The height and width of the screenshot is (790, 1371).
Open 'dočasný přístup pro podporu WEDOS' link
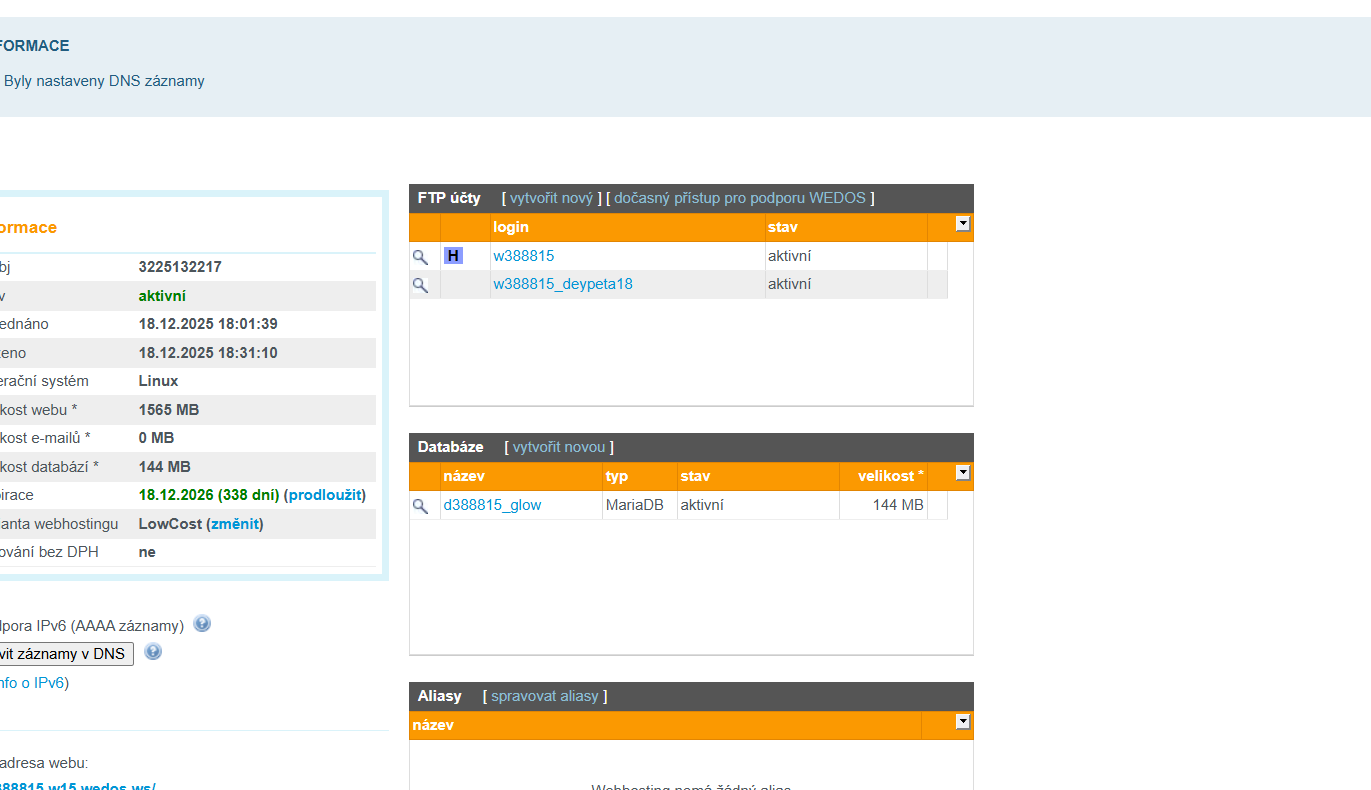pos(739,198)
